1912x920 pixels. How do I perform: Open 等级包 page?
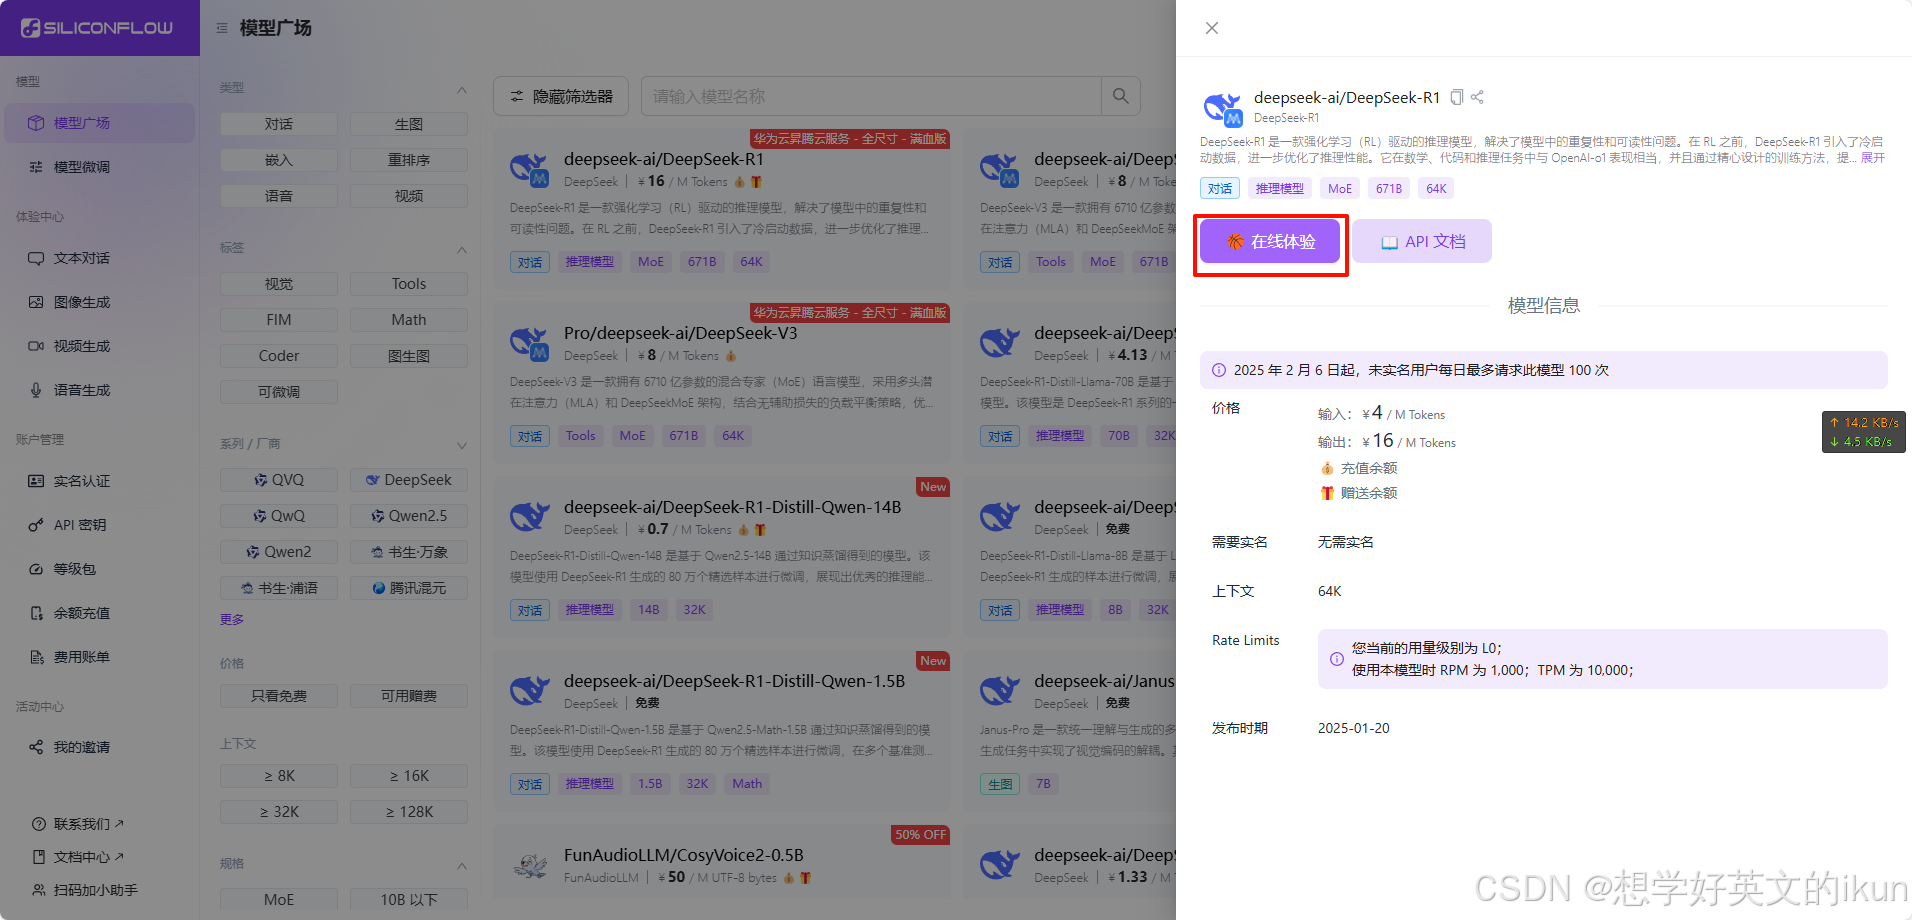click(99, 569)
